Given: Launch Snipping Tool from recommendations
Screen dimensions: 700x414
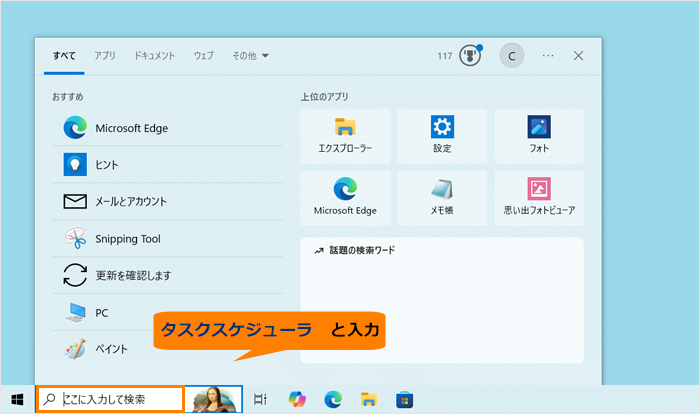Looking at the screenshot, I should click(x=167, y=238).
